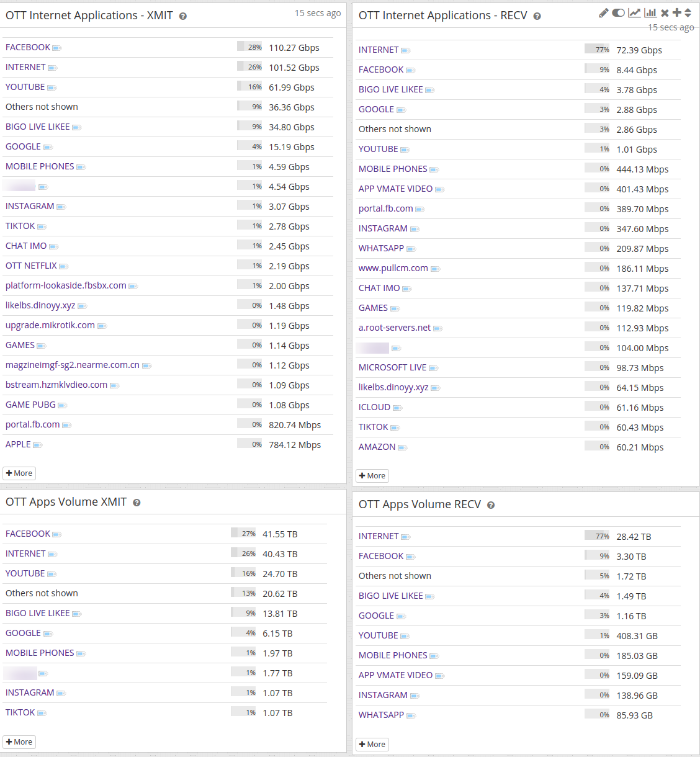
Task: Click tag icon next to MOBILE PHONES 4.59 Gbps
Action: point(81,167)
